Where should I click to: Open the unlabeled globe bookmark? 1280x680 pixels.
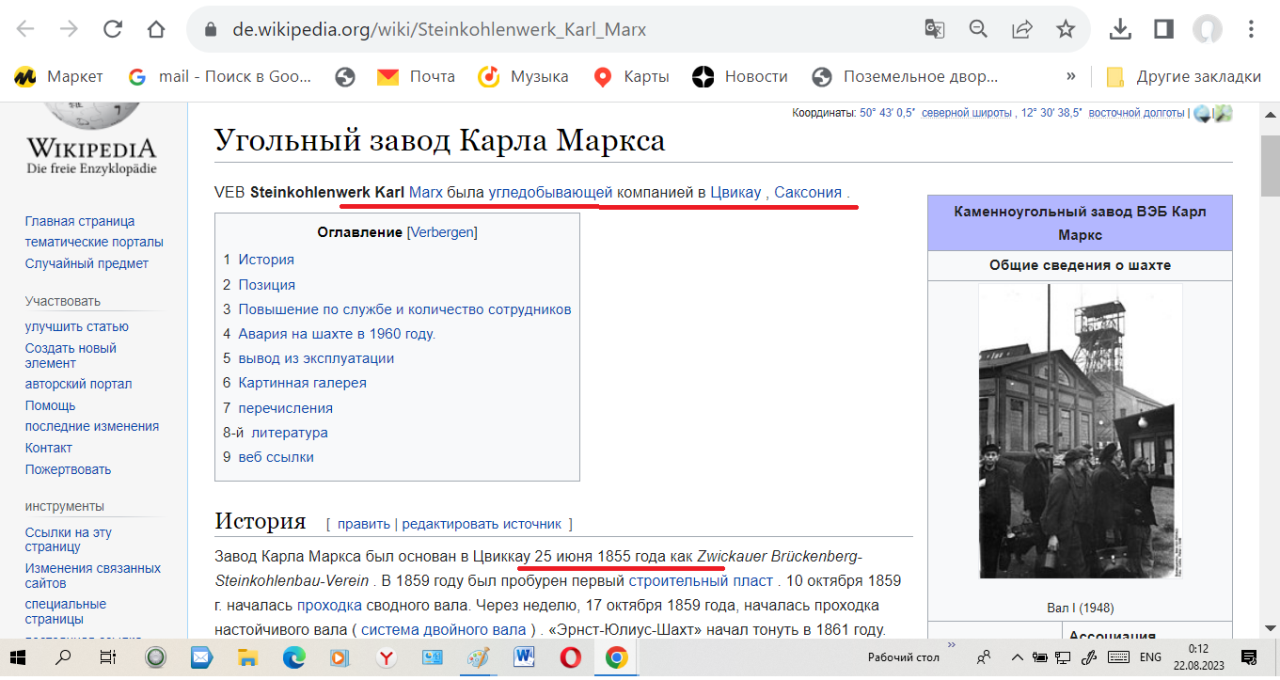tap(345, 76)
